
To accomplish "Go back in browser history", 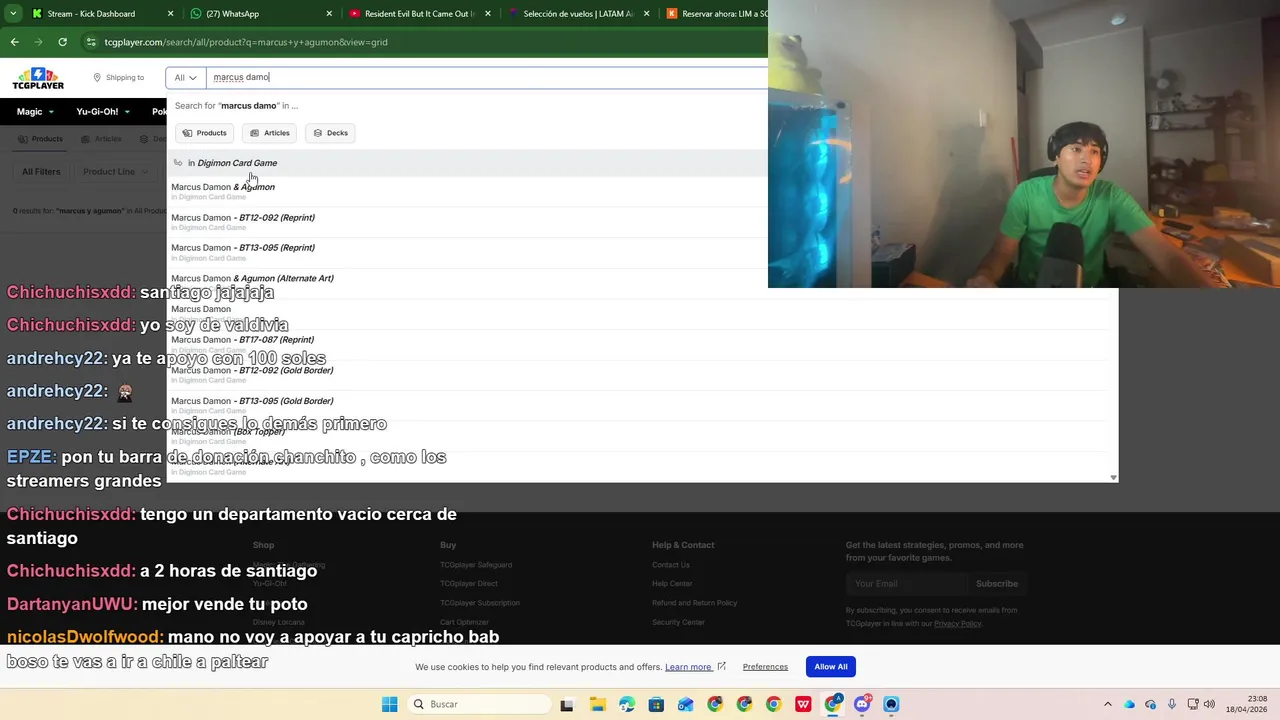I will [14, 42].
